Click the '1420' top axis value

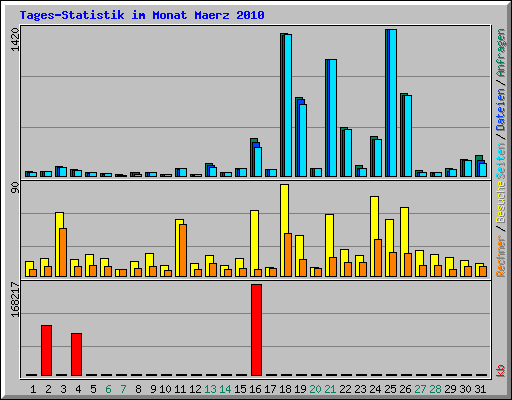pyautogui.click(x=15, y=39)
